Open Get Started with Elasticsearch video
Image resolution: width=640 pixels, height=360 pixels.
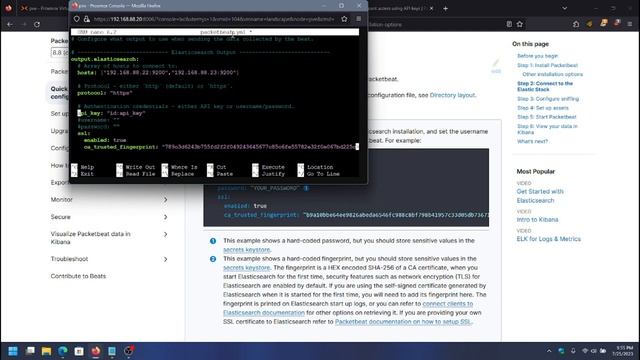tap(540, 196)
